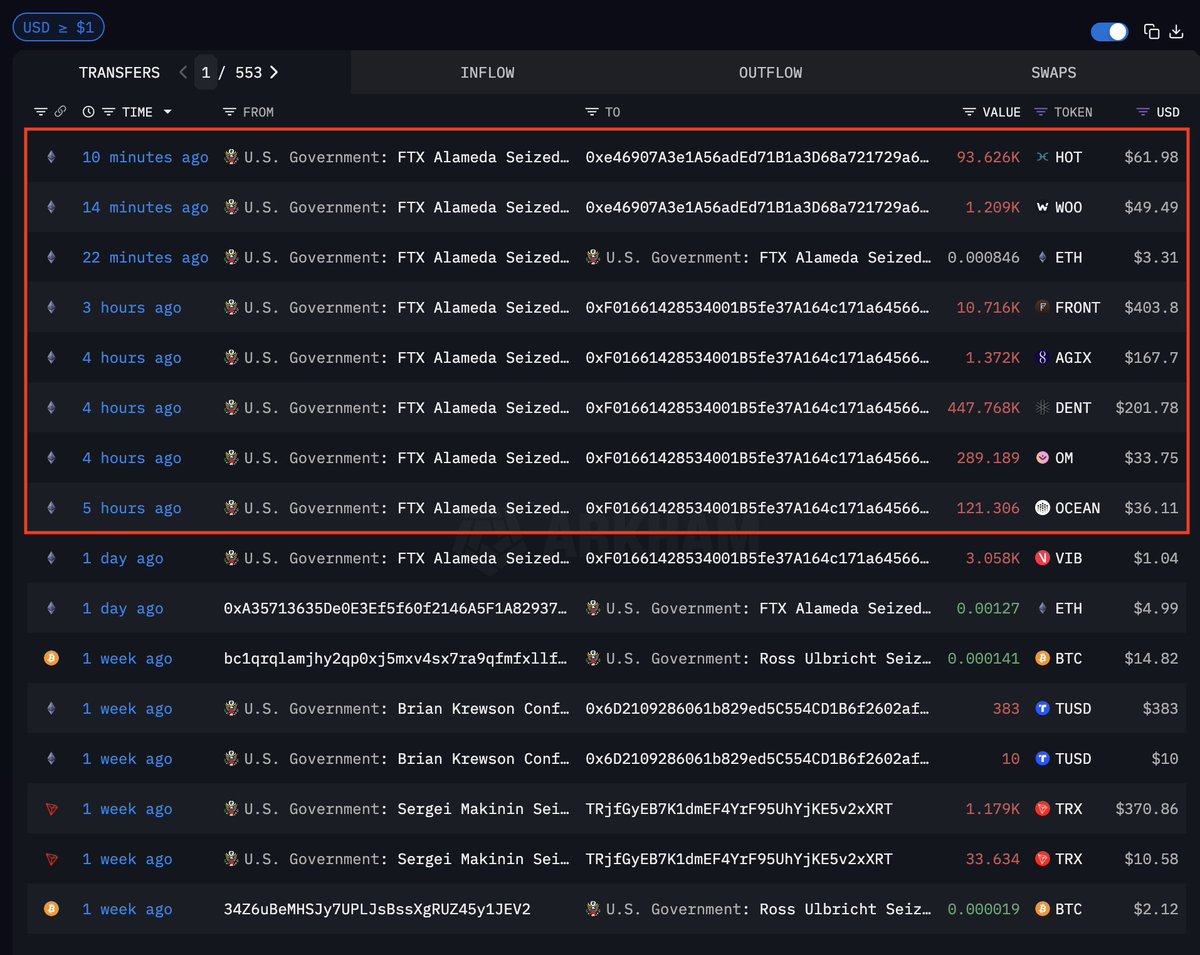Open the USD ≥ $1 filter pill
Image resolution: width=1200 pixels, height=955 pixels.
point(58,27)
